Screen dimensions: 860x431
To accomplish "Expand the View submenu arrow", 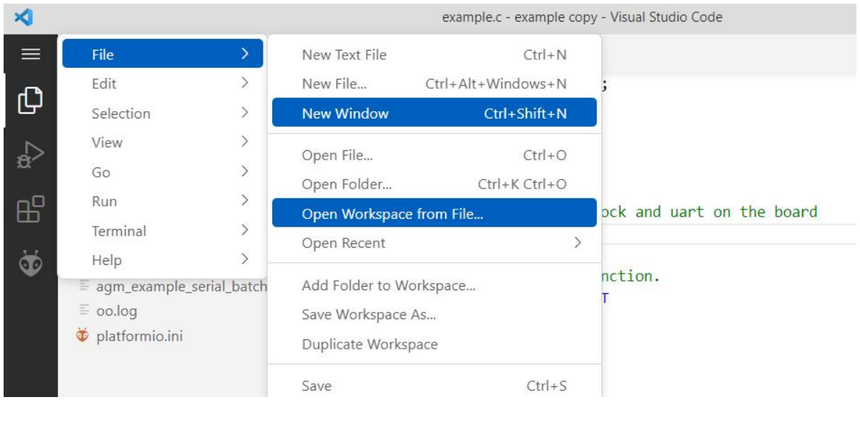I will [245, 141].
